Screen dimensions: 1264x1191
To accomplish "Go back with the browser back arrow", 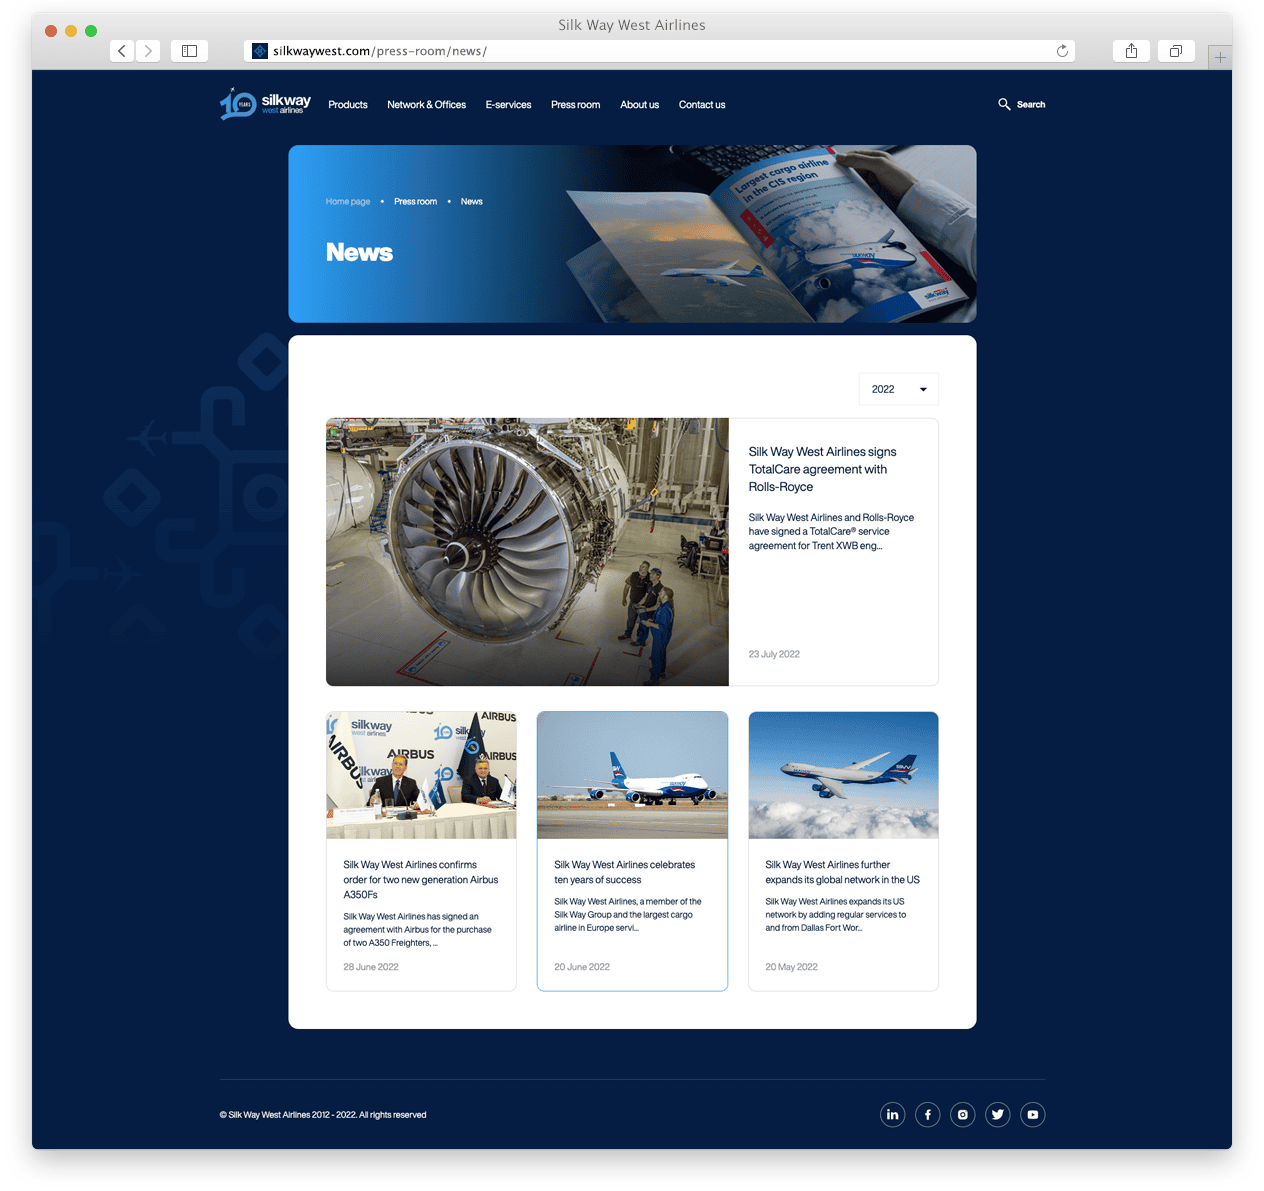I will tap(122, 51).
